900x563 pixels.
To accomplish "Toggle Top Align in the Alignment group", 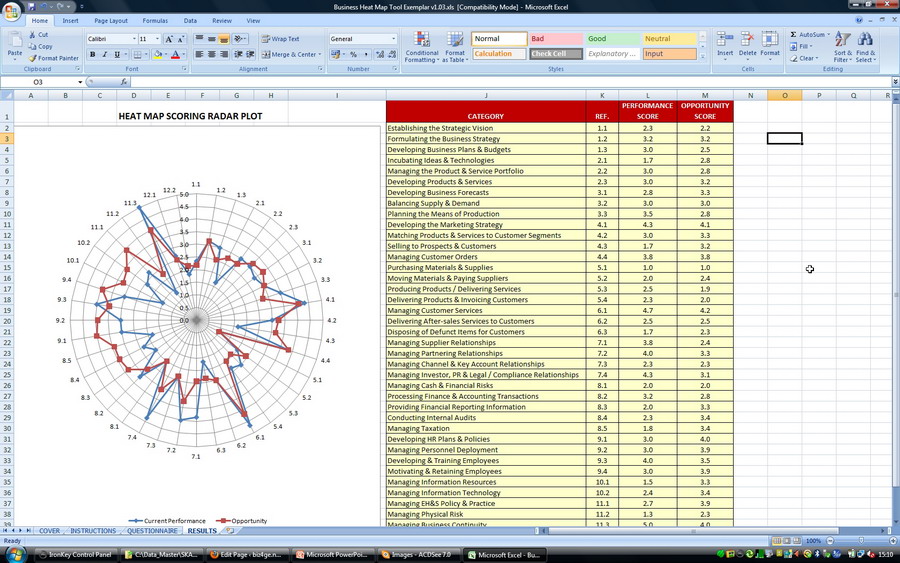I will click(x=199, y=39).
